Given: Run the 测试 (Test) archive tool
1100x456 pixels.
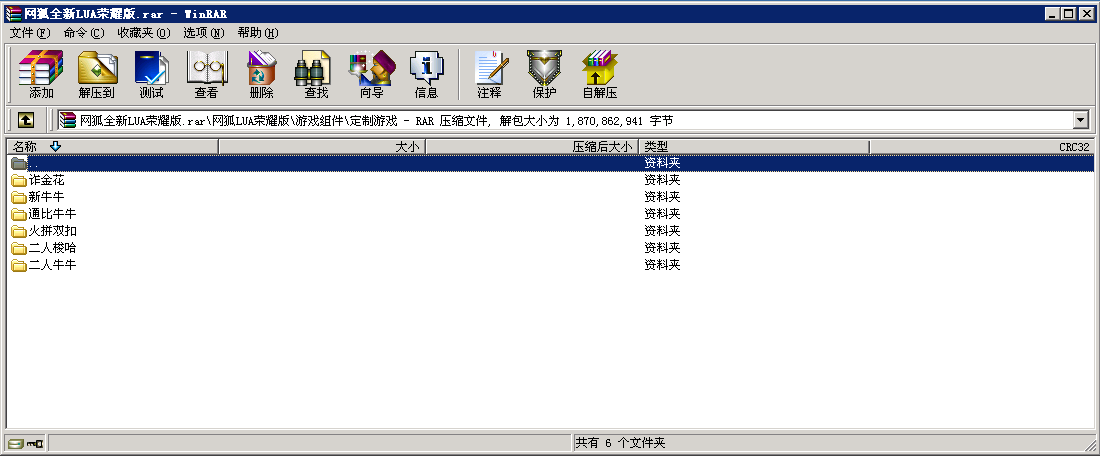Looking at the screenshot, I should pos(151,74).
